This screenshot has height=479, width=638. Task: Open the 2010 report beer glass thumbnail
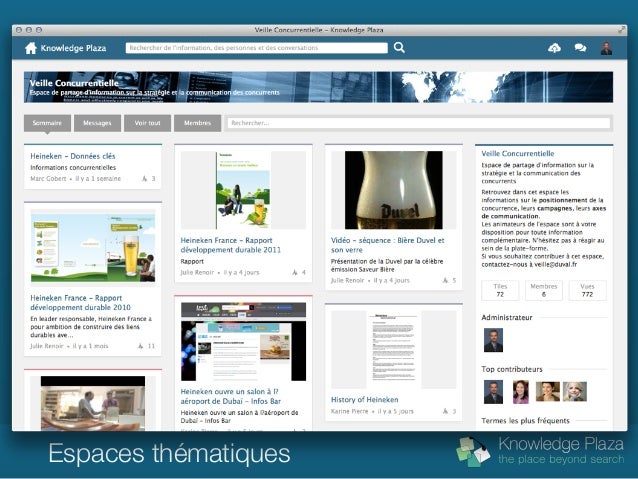(x=93, y=247)
